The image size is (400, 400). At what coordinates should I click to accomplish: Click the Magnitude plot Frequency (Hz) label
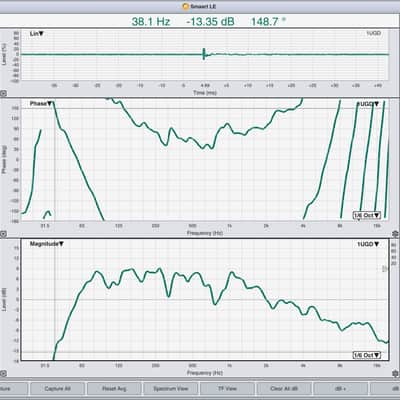[205, 373]
